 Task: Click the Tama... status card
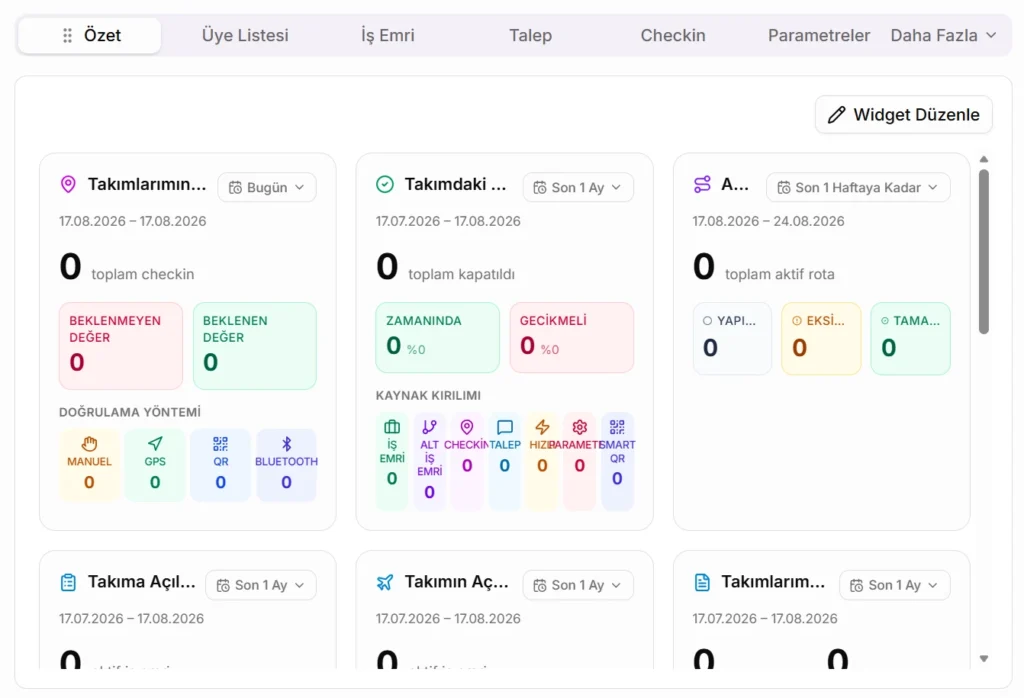(910, 338)
